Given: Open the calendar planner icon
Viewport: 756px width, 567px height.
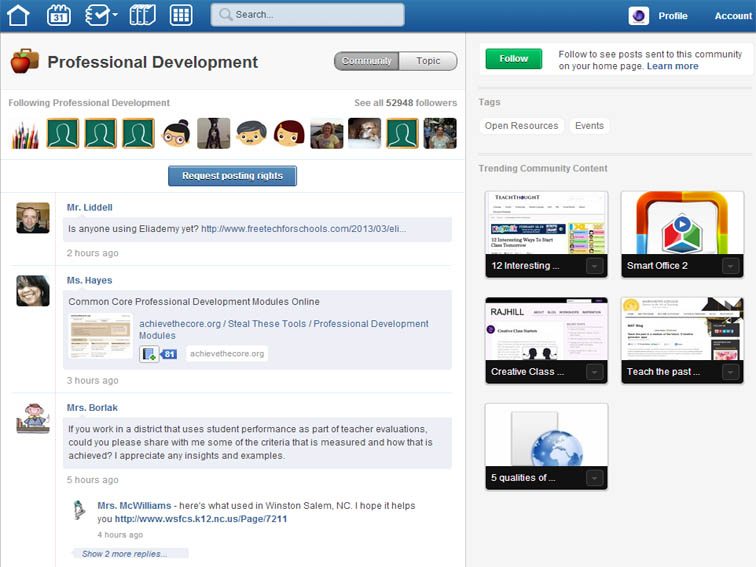Looking at the screenshot, I should tap(59, 15).
